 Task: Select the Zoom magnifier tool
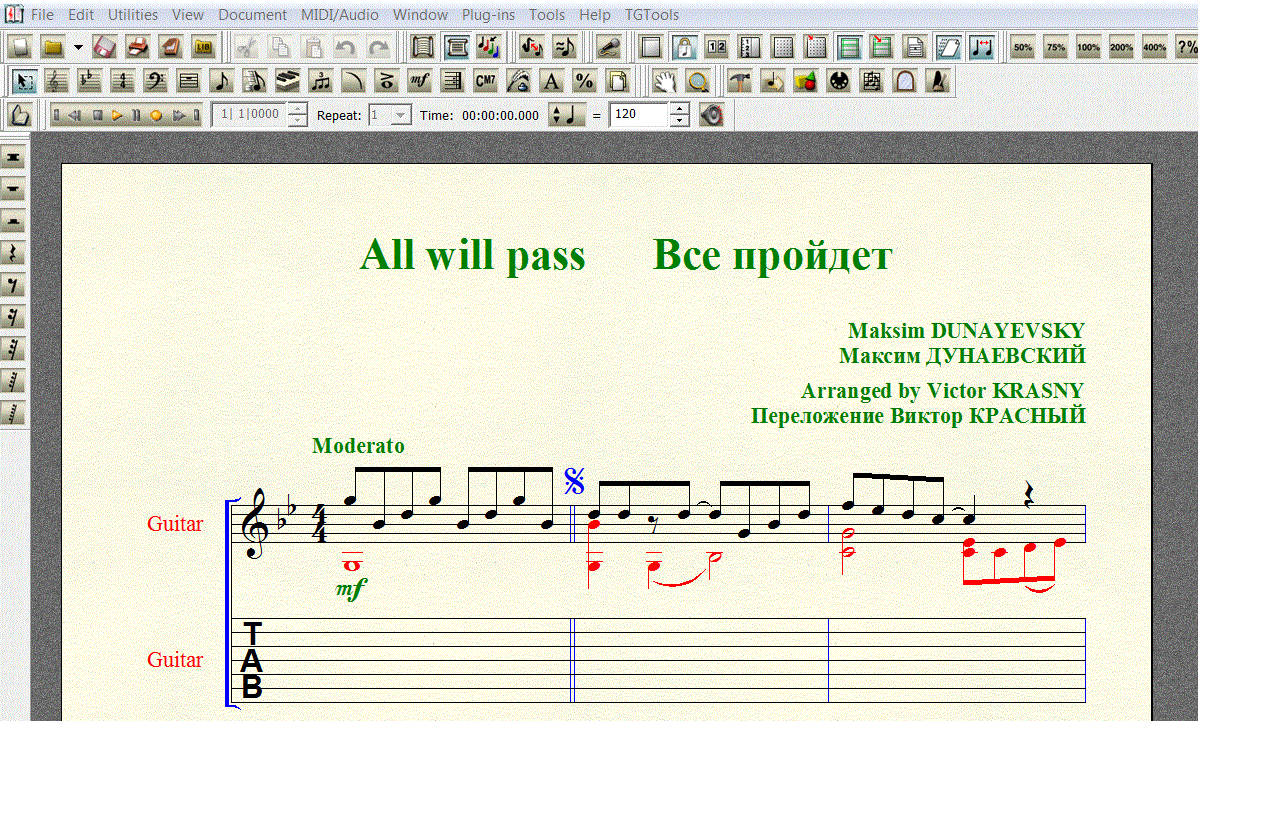coord(697,81)
